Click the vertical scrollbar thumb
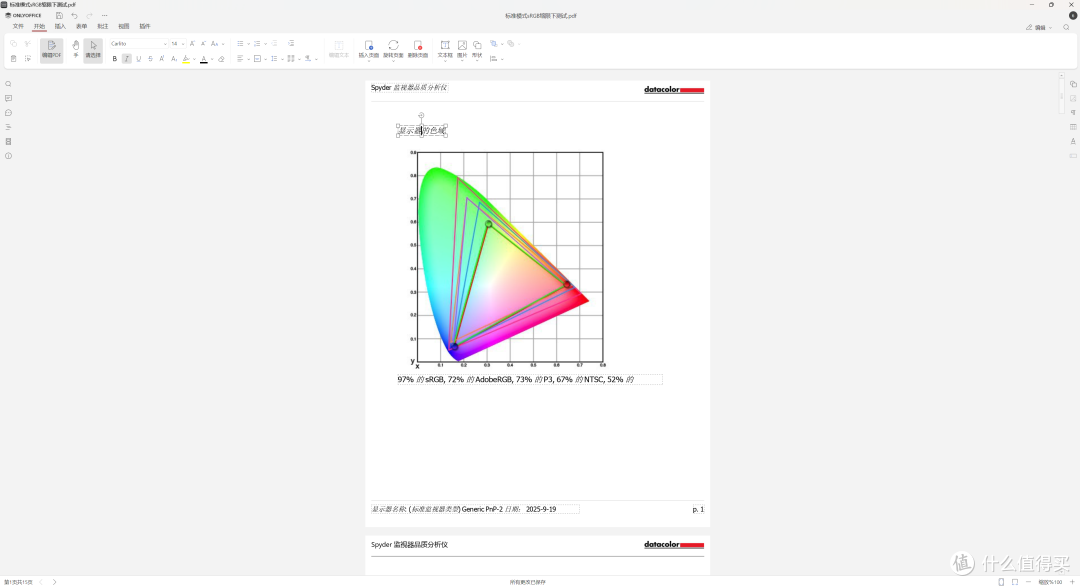1080x586 pixels. (x=1061, y=95)
